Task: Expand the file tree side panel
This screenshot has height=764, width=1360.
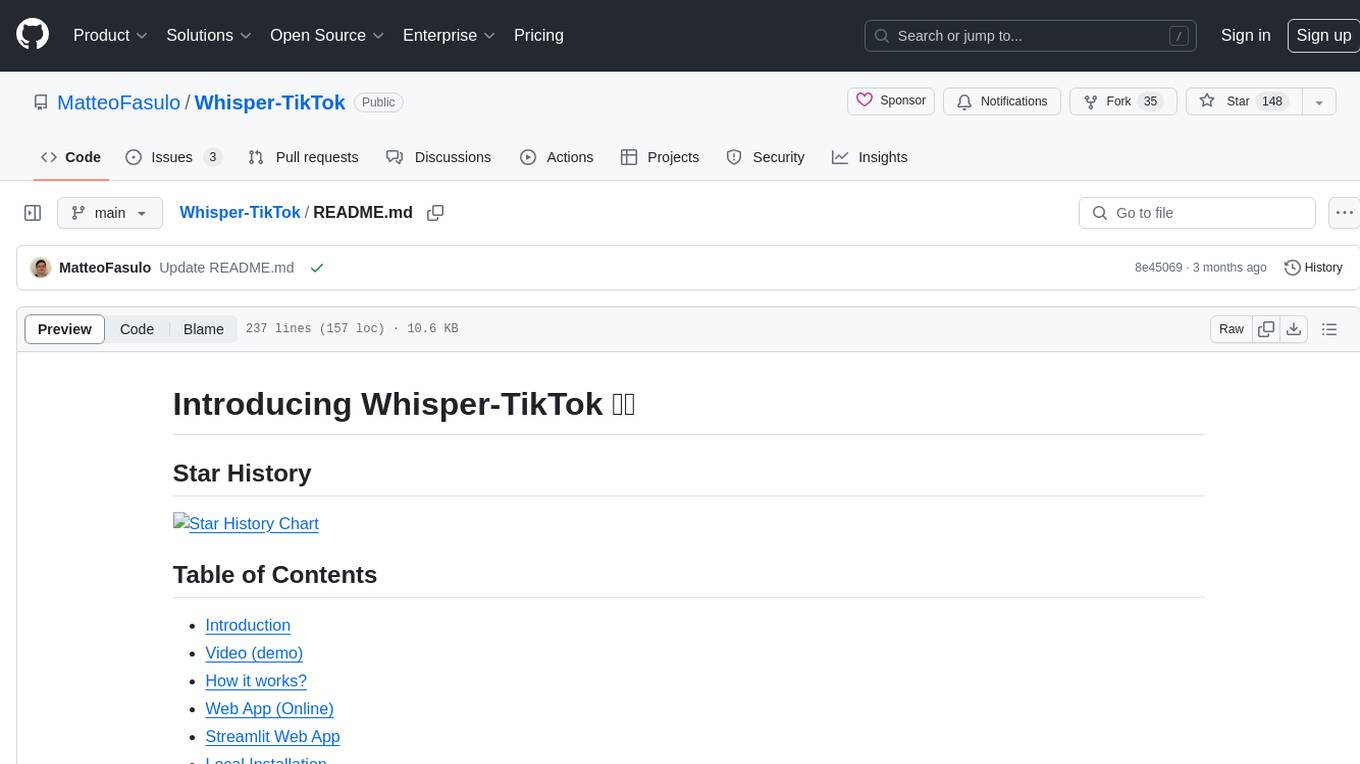Action: point(33,213)
